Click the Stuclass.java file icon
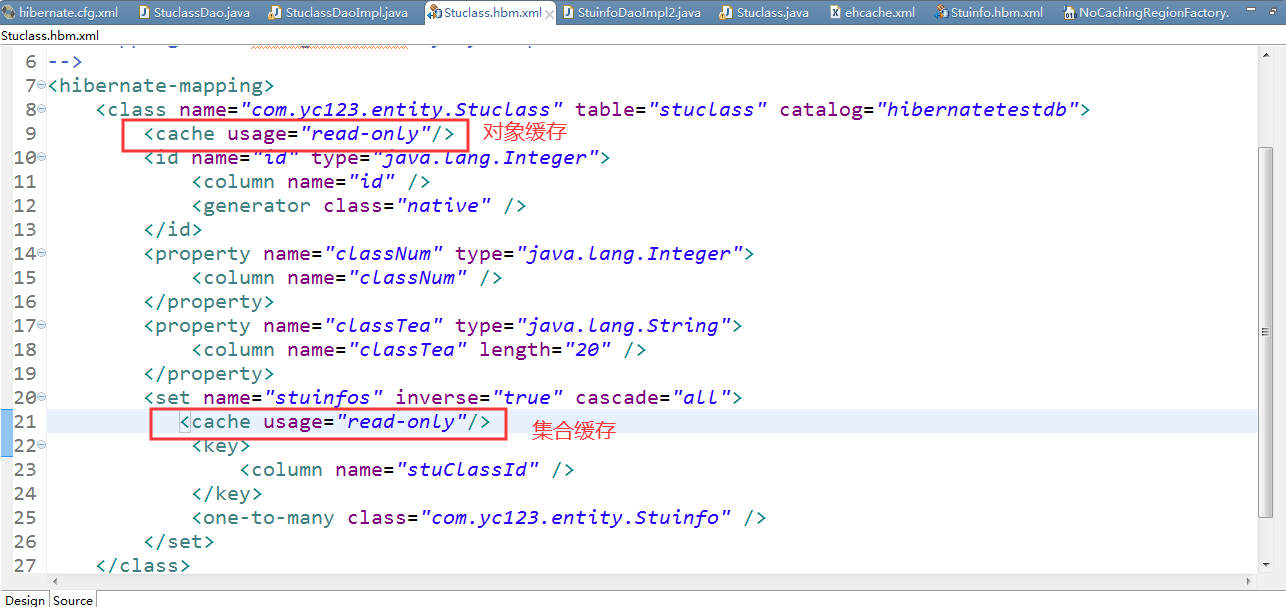1286x607 pixels. [x=726, y=13]
